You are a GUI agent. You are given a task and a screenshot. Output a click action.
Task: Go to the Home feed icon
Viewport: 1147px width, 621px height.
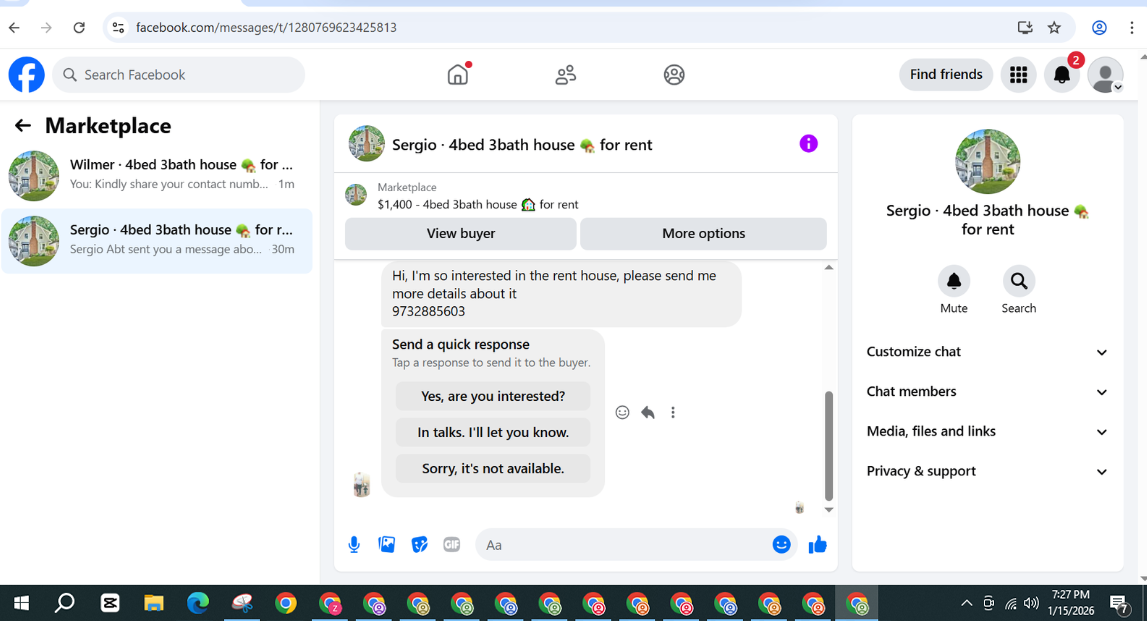pyautogui.click(x=458, y=75)
